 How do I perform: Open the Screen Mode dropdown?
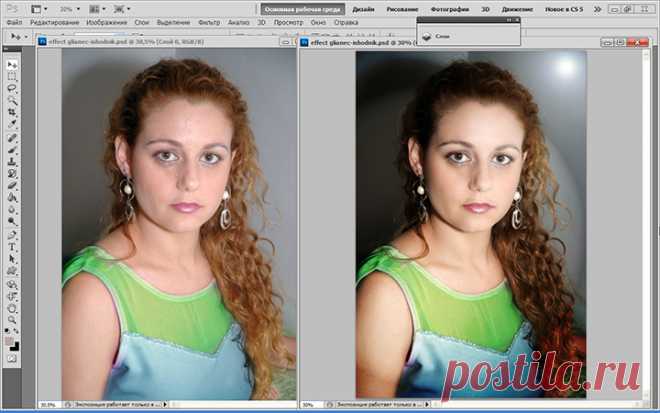(x=124, y=8)
